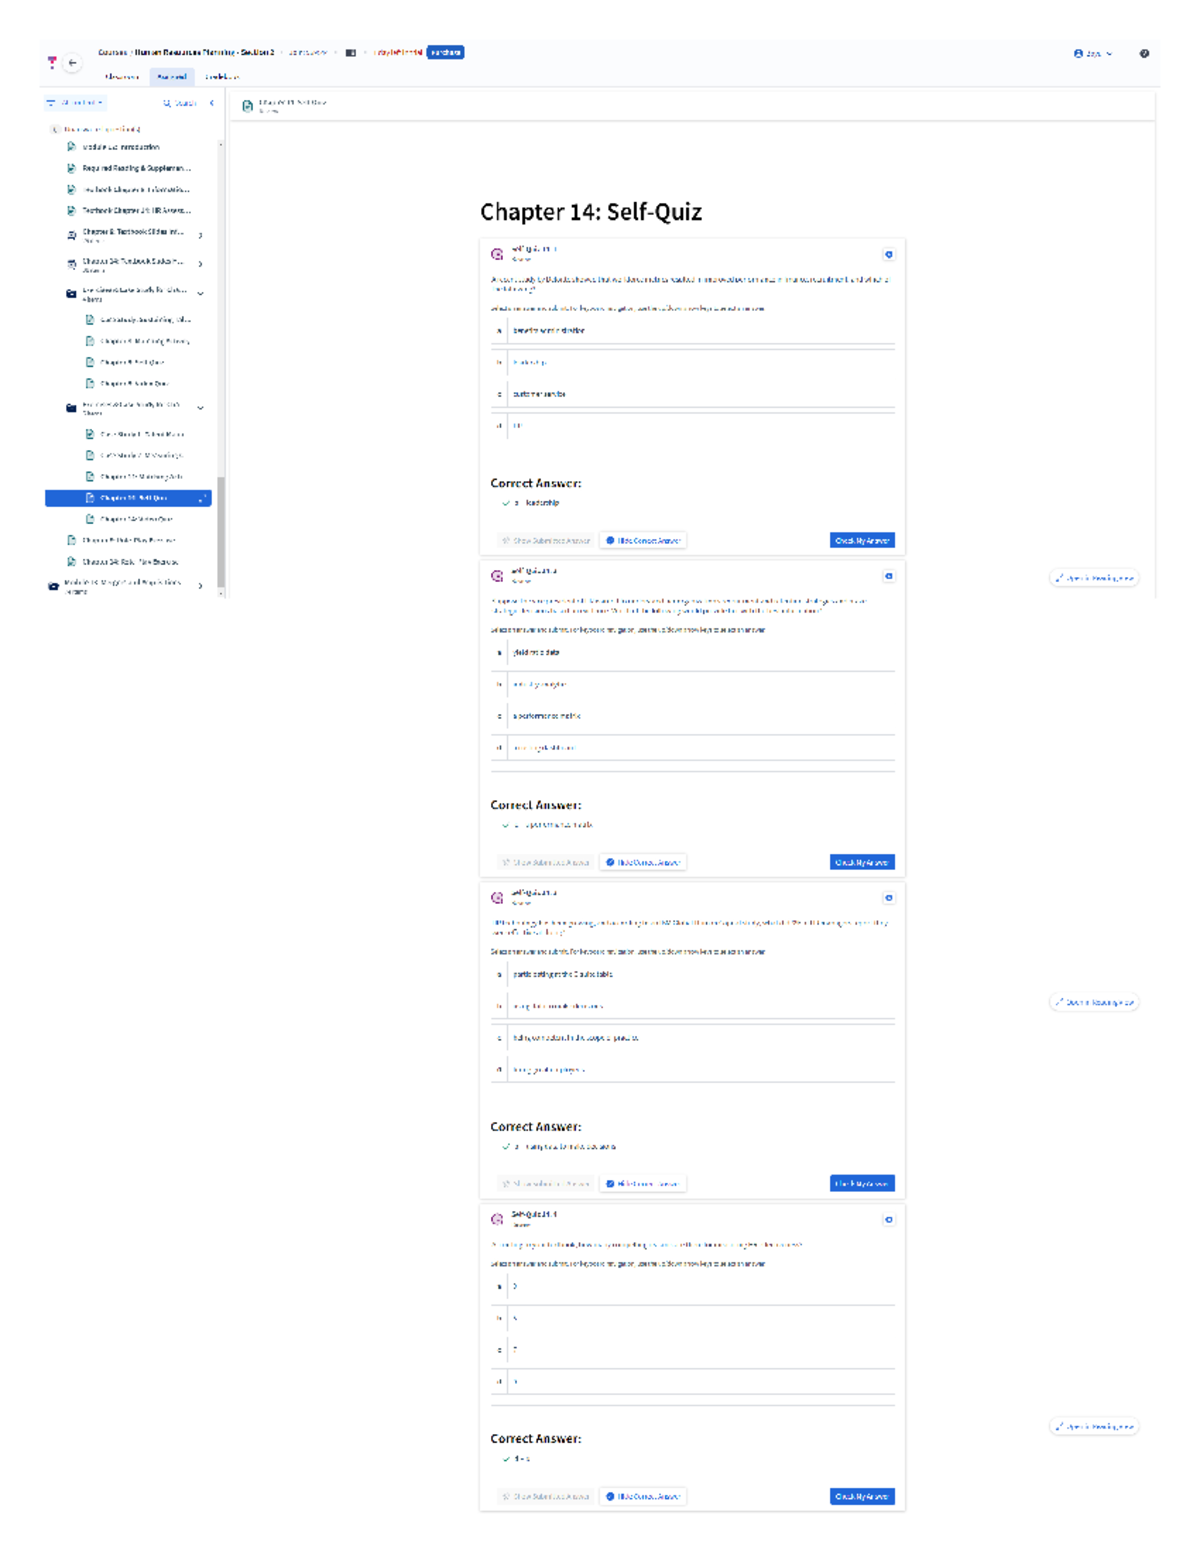Click the purple question icon of Self-Quiz 14.4
Image resolution: width=1200 pixels, height=1553 pixels.
click(497, 1220)
